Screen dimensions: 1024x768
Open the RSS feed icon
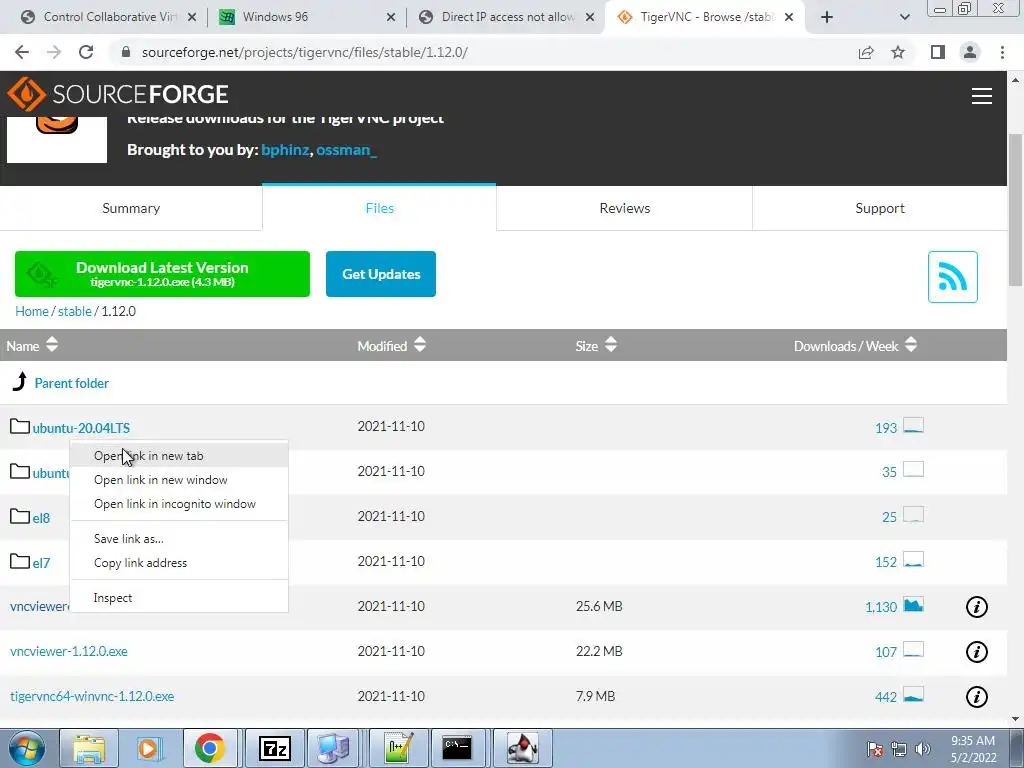952,277
